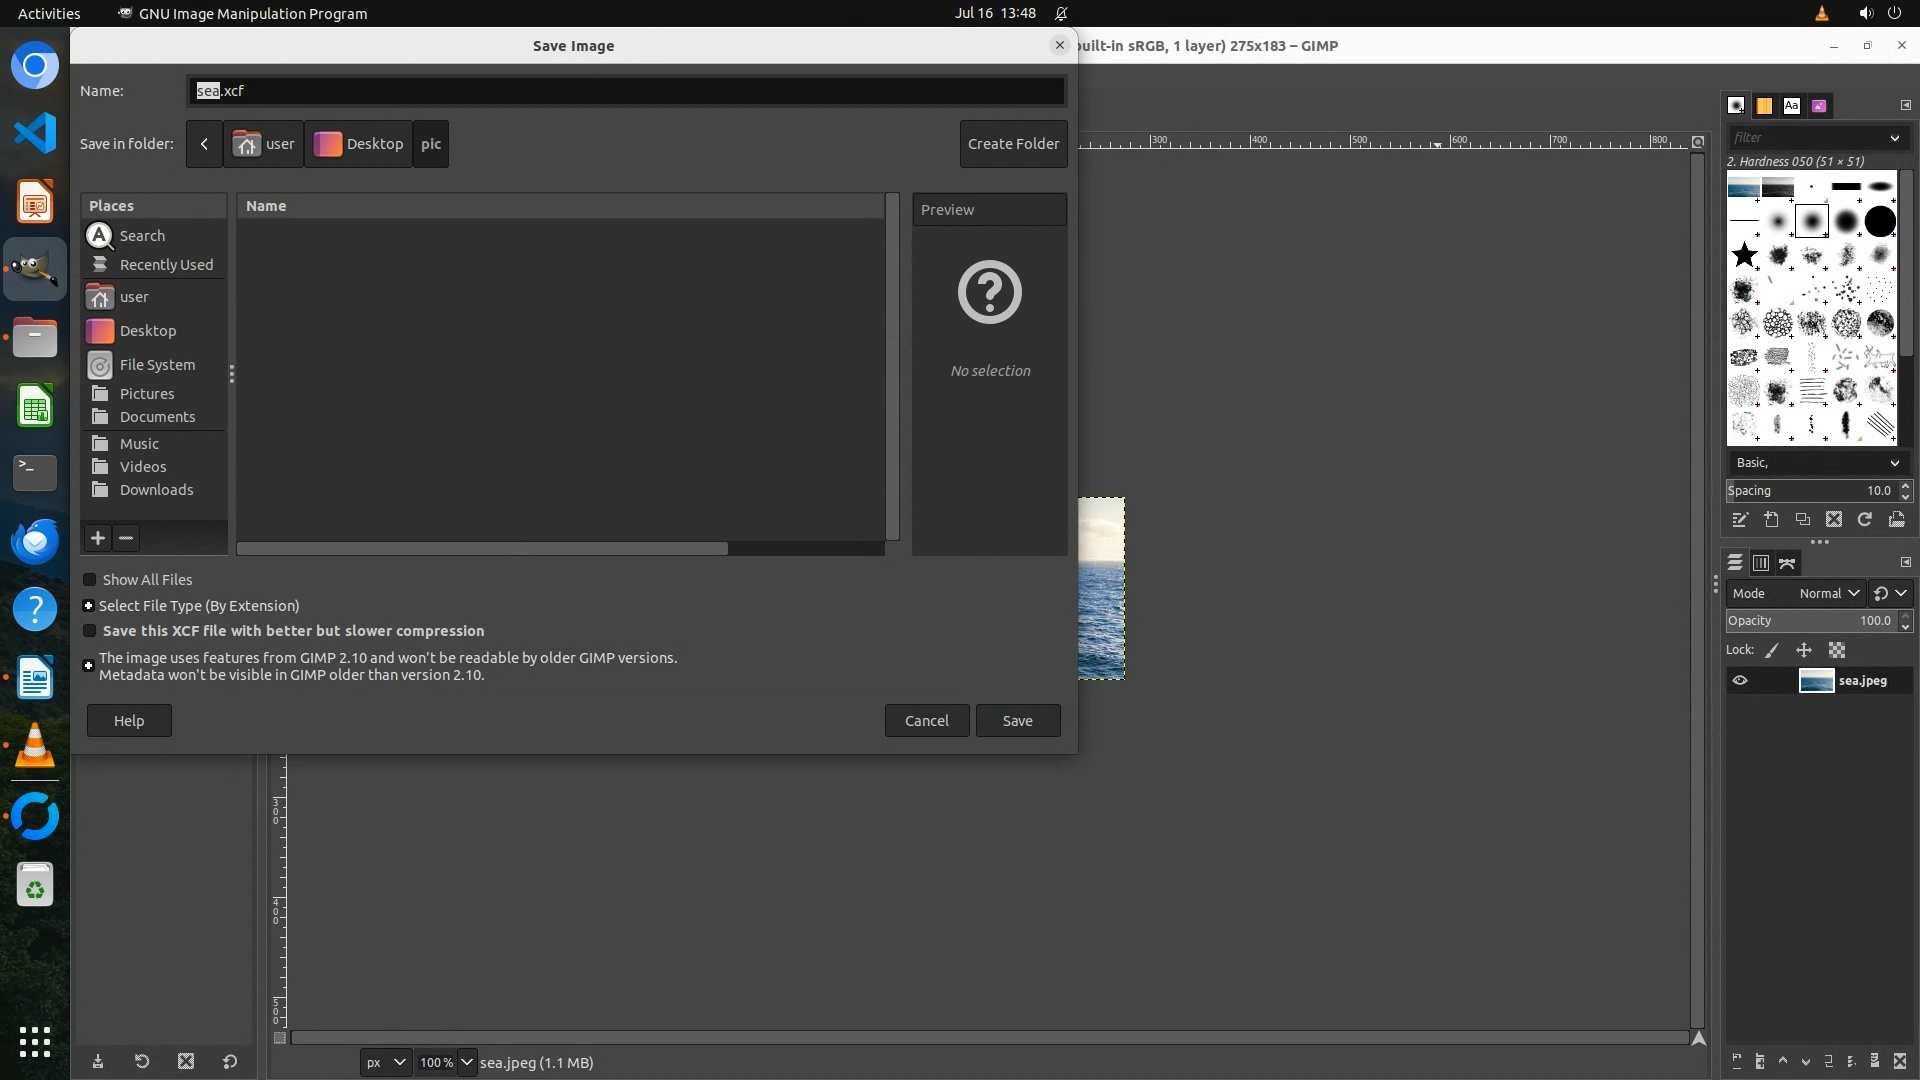Click the Create Folder button
This screenshot has height=1080, width=1920.
click(1013, 144)
